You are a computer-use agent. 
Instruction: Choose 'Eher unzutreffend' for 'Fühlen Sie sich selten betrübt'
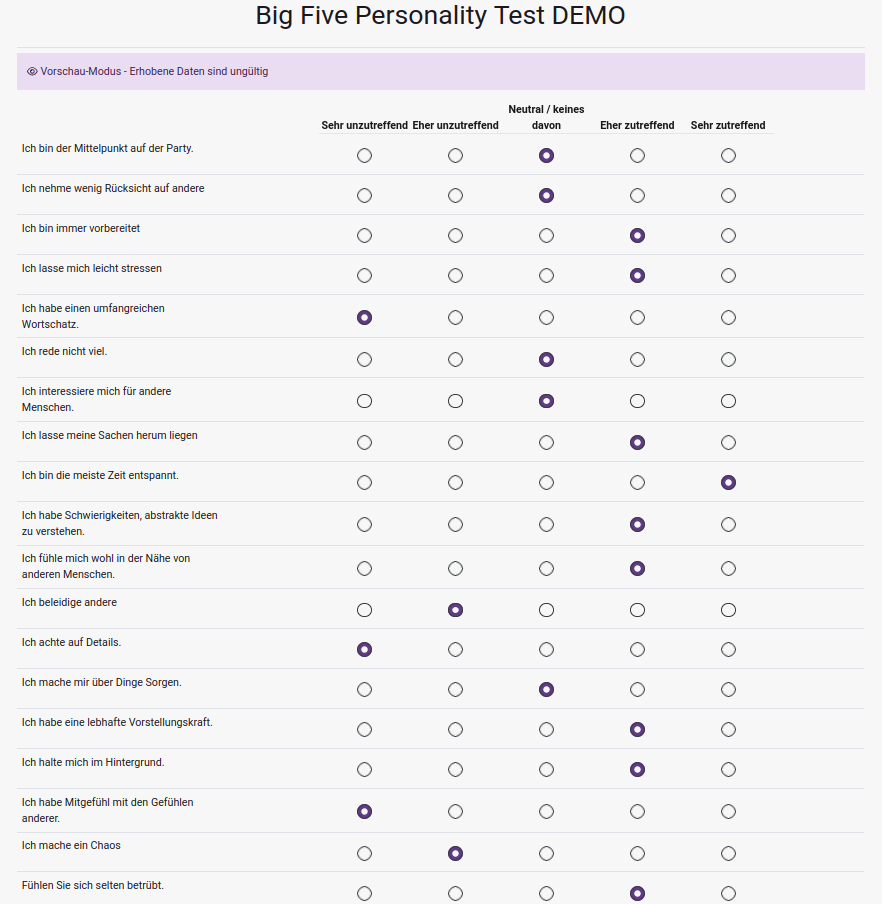pyautogui.click(x=455, y=894)
